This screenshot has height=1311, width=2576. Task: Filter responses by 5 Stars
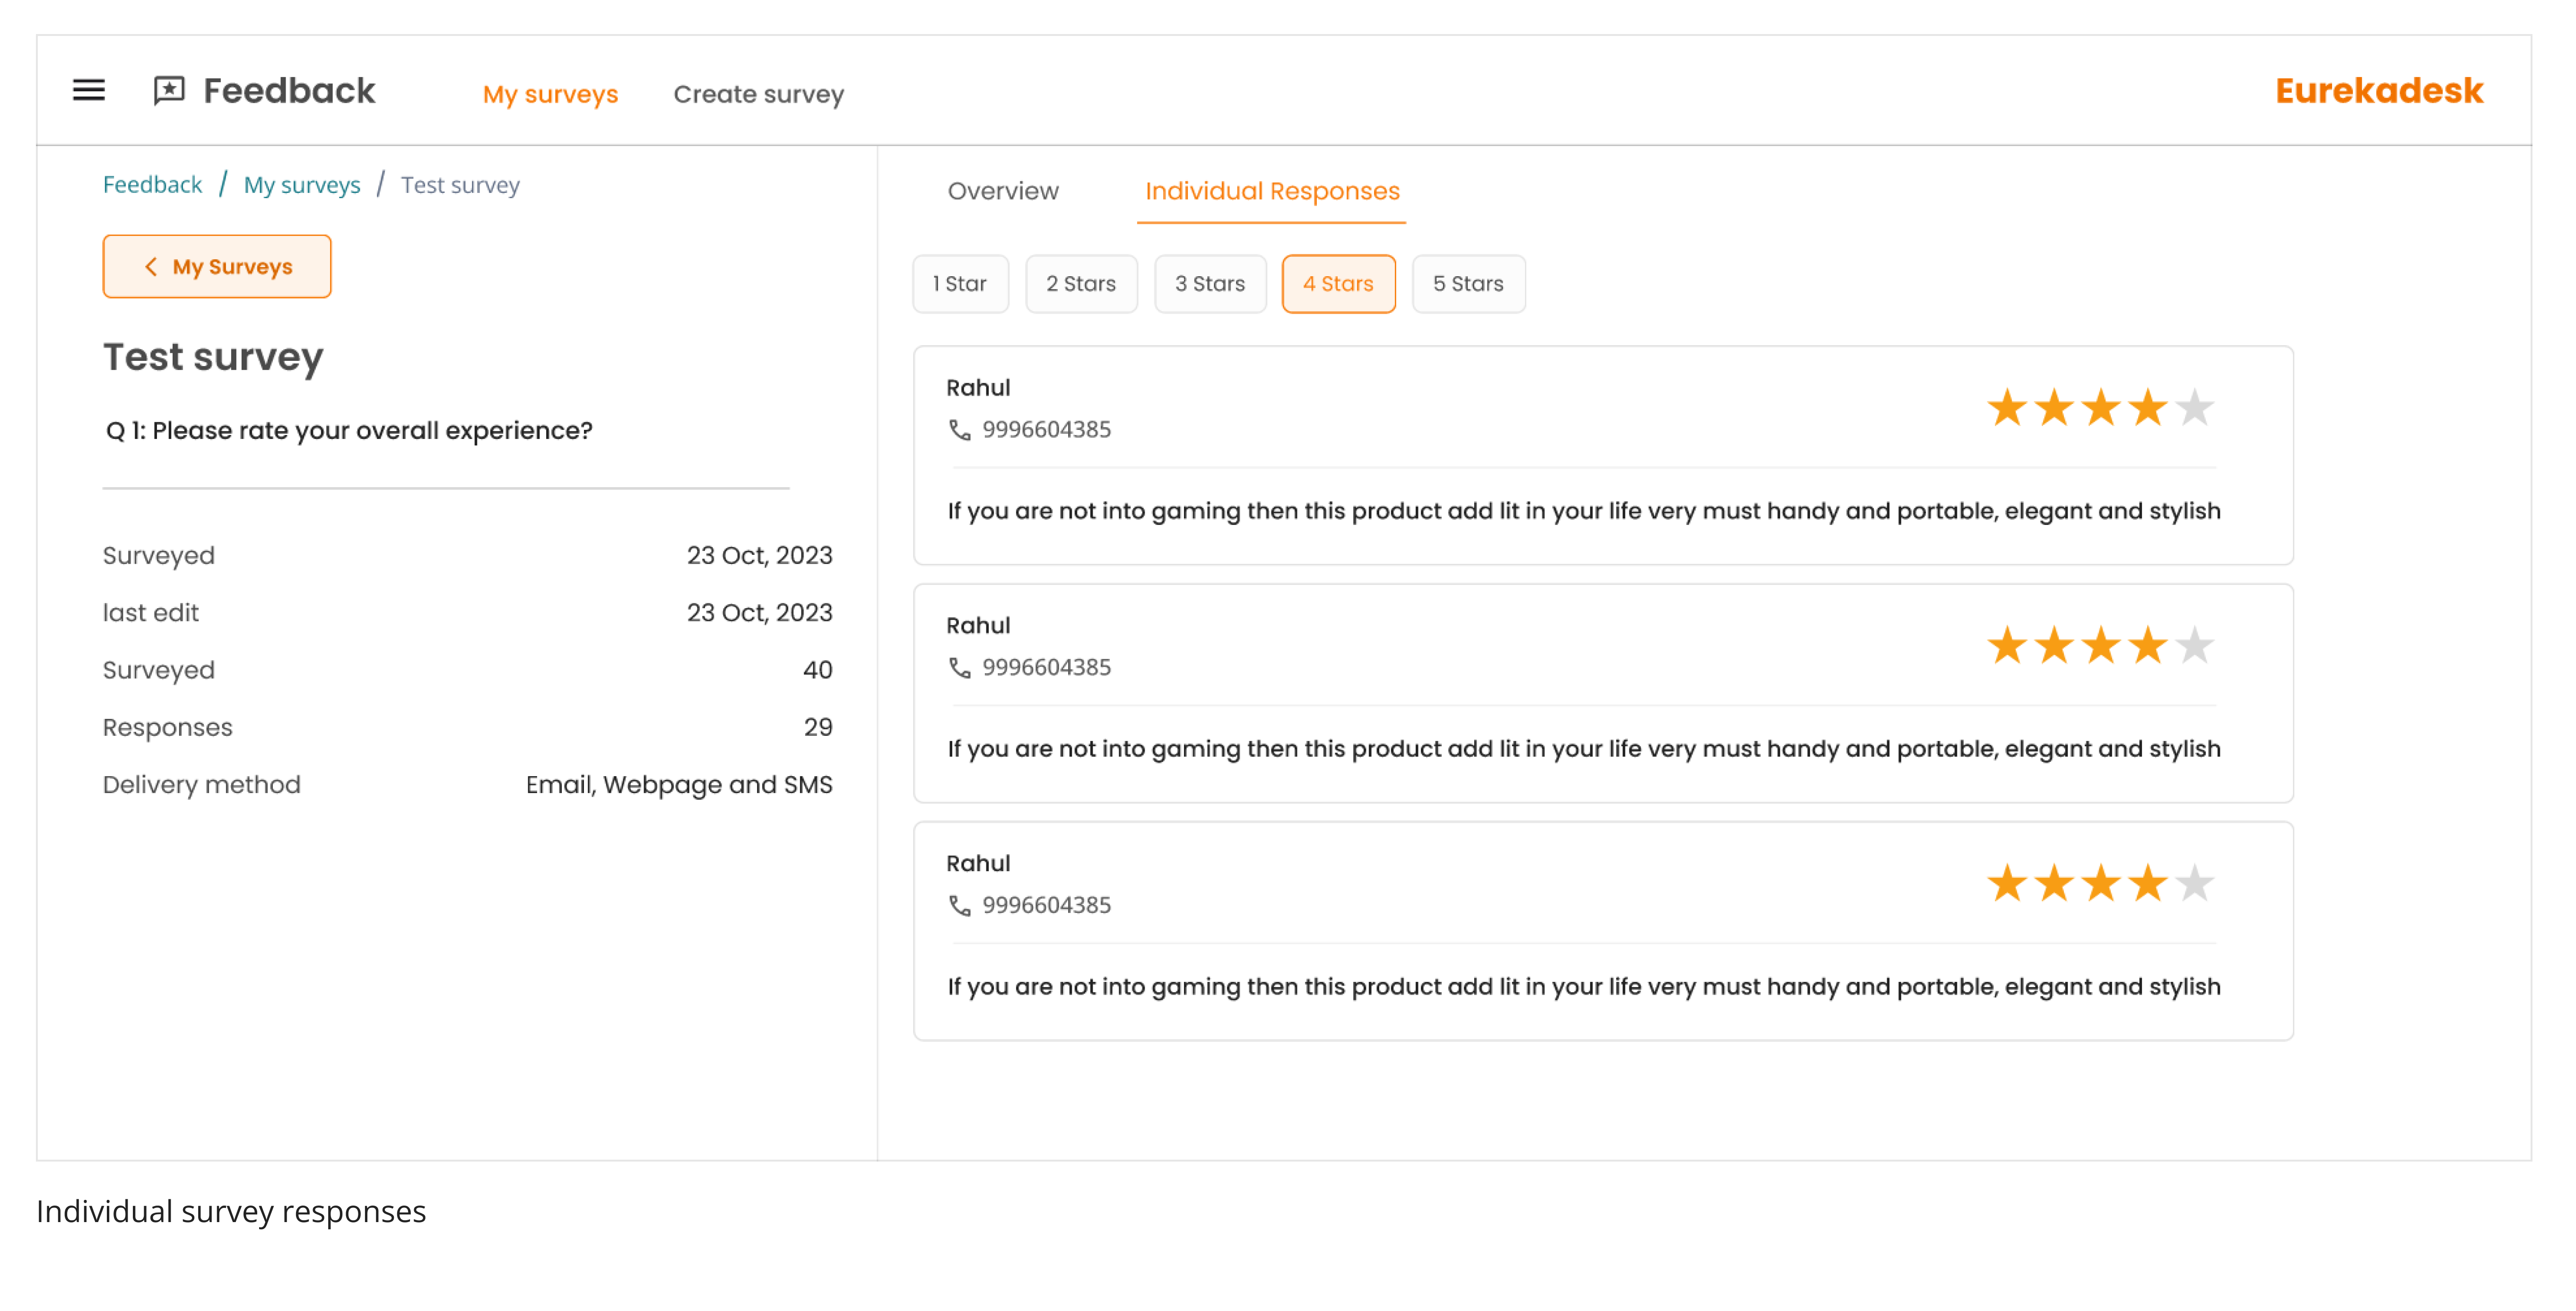(1468, 284)
